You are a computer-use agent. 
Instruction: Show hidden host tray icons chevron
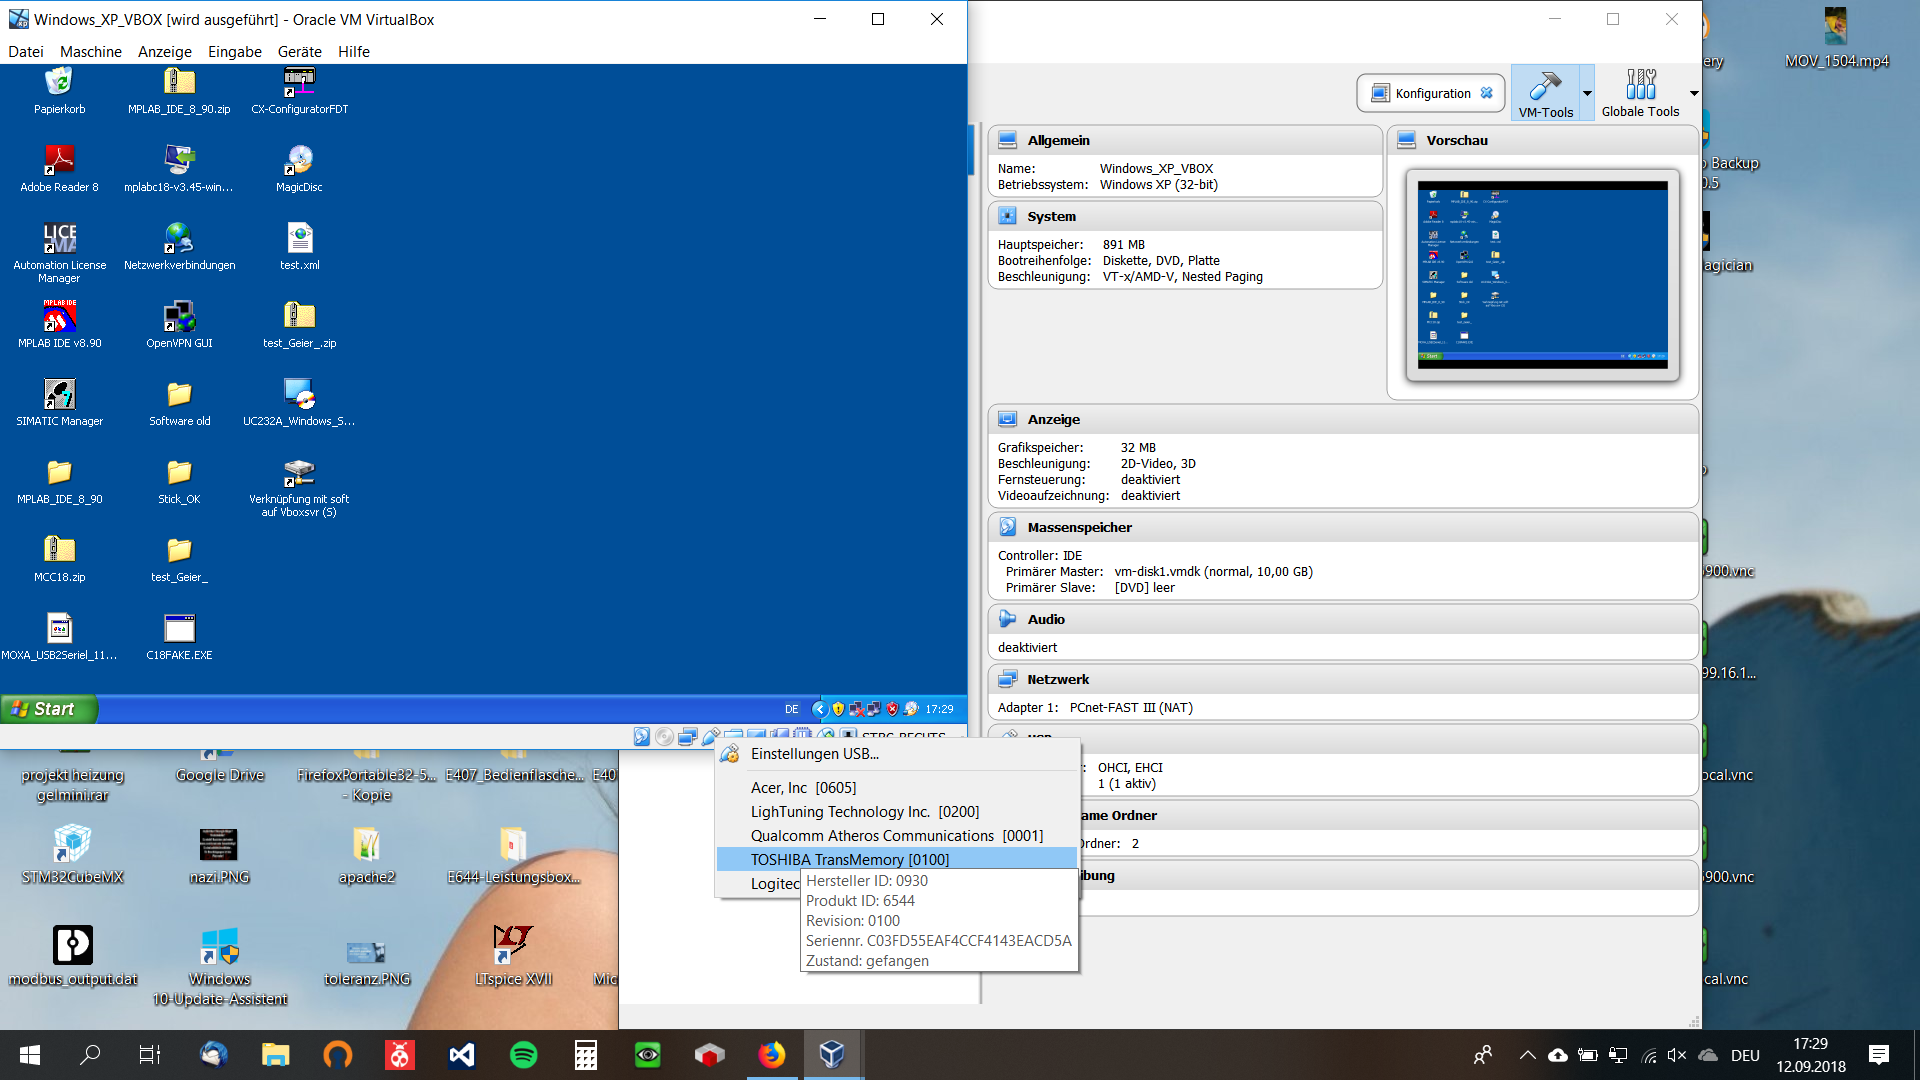tap(1527, 1055)
